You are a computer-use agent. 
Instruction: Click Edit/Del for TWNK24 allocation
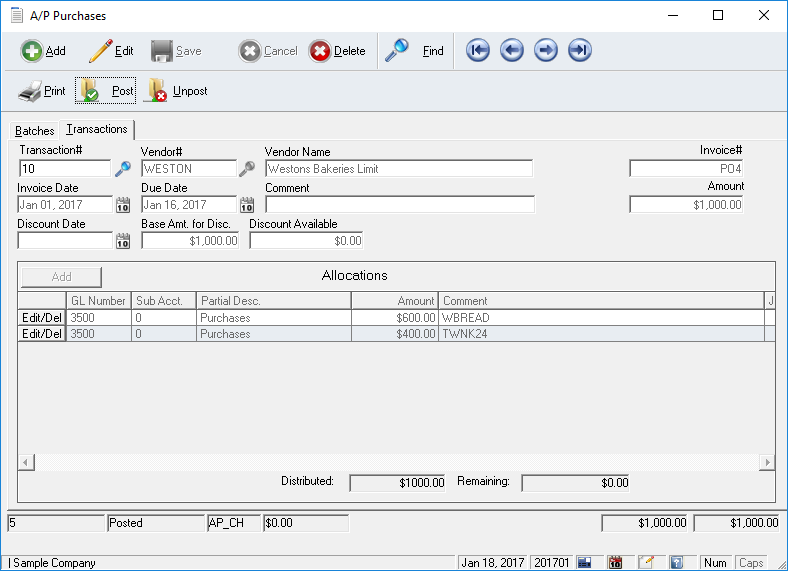(x=42, y=334)
